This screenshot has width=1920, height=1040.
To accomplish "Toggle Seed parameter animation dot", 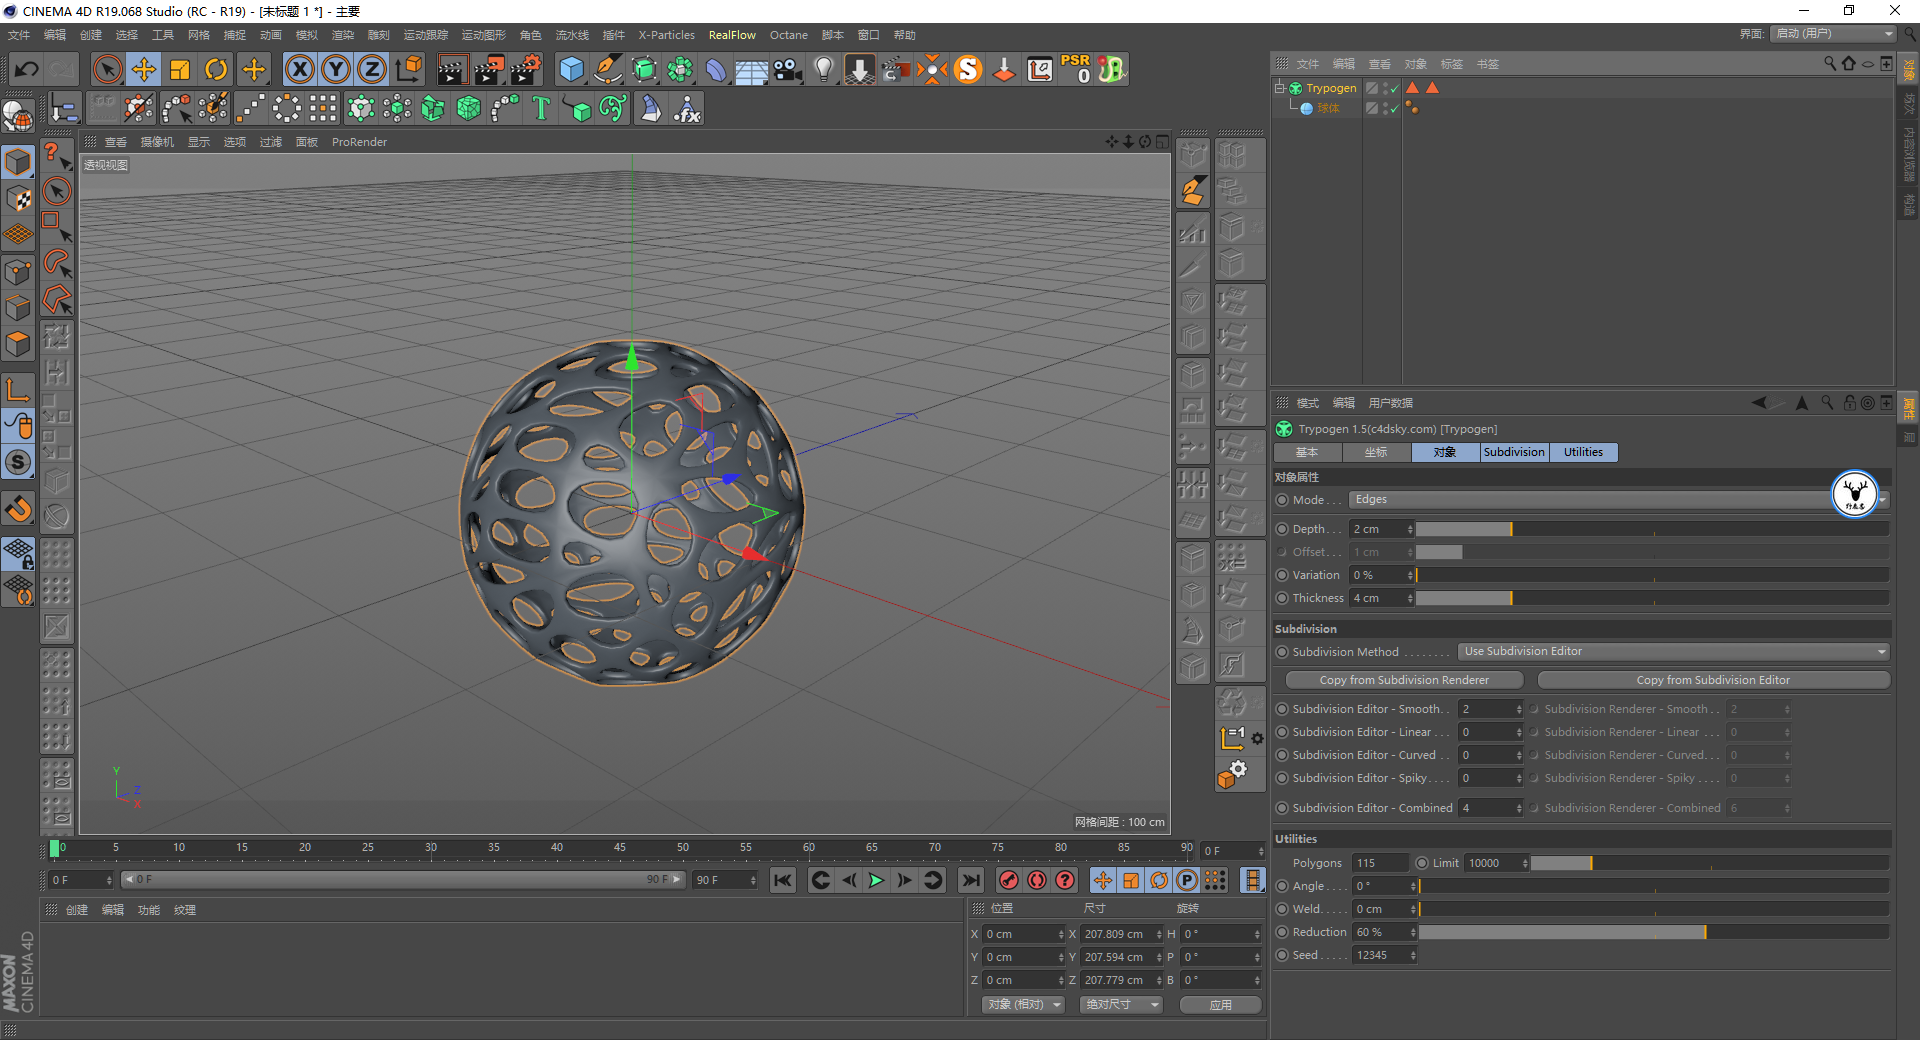I will pos(1282,955).
